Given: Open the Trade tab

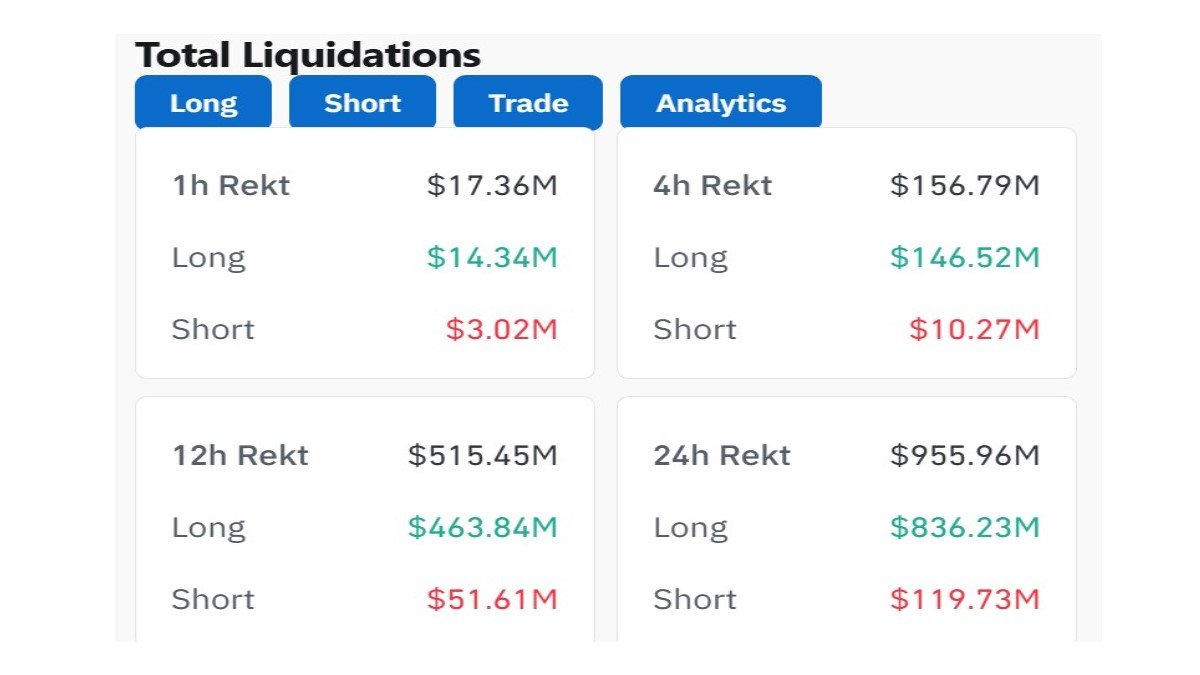Looking at the screenshot, I should click(x=528, y=101).
